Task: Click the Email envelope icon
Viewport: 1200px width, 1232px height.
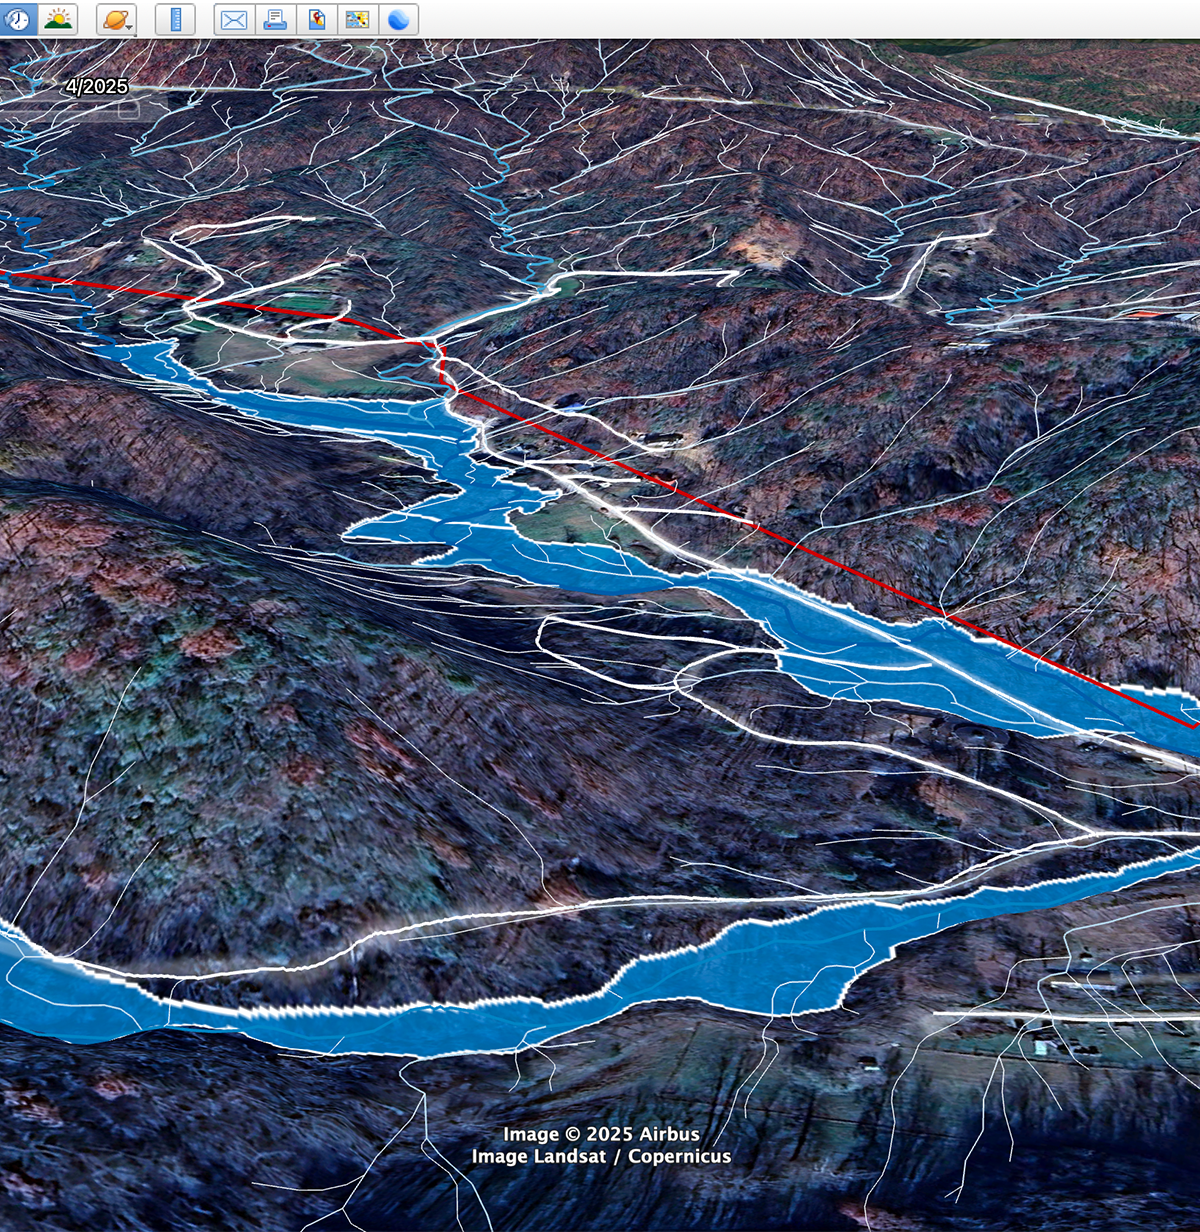Action: pos(234,19)
